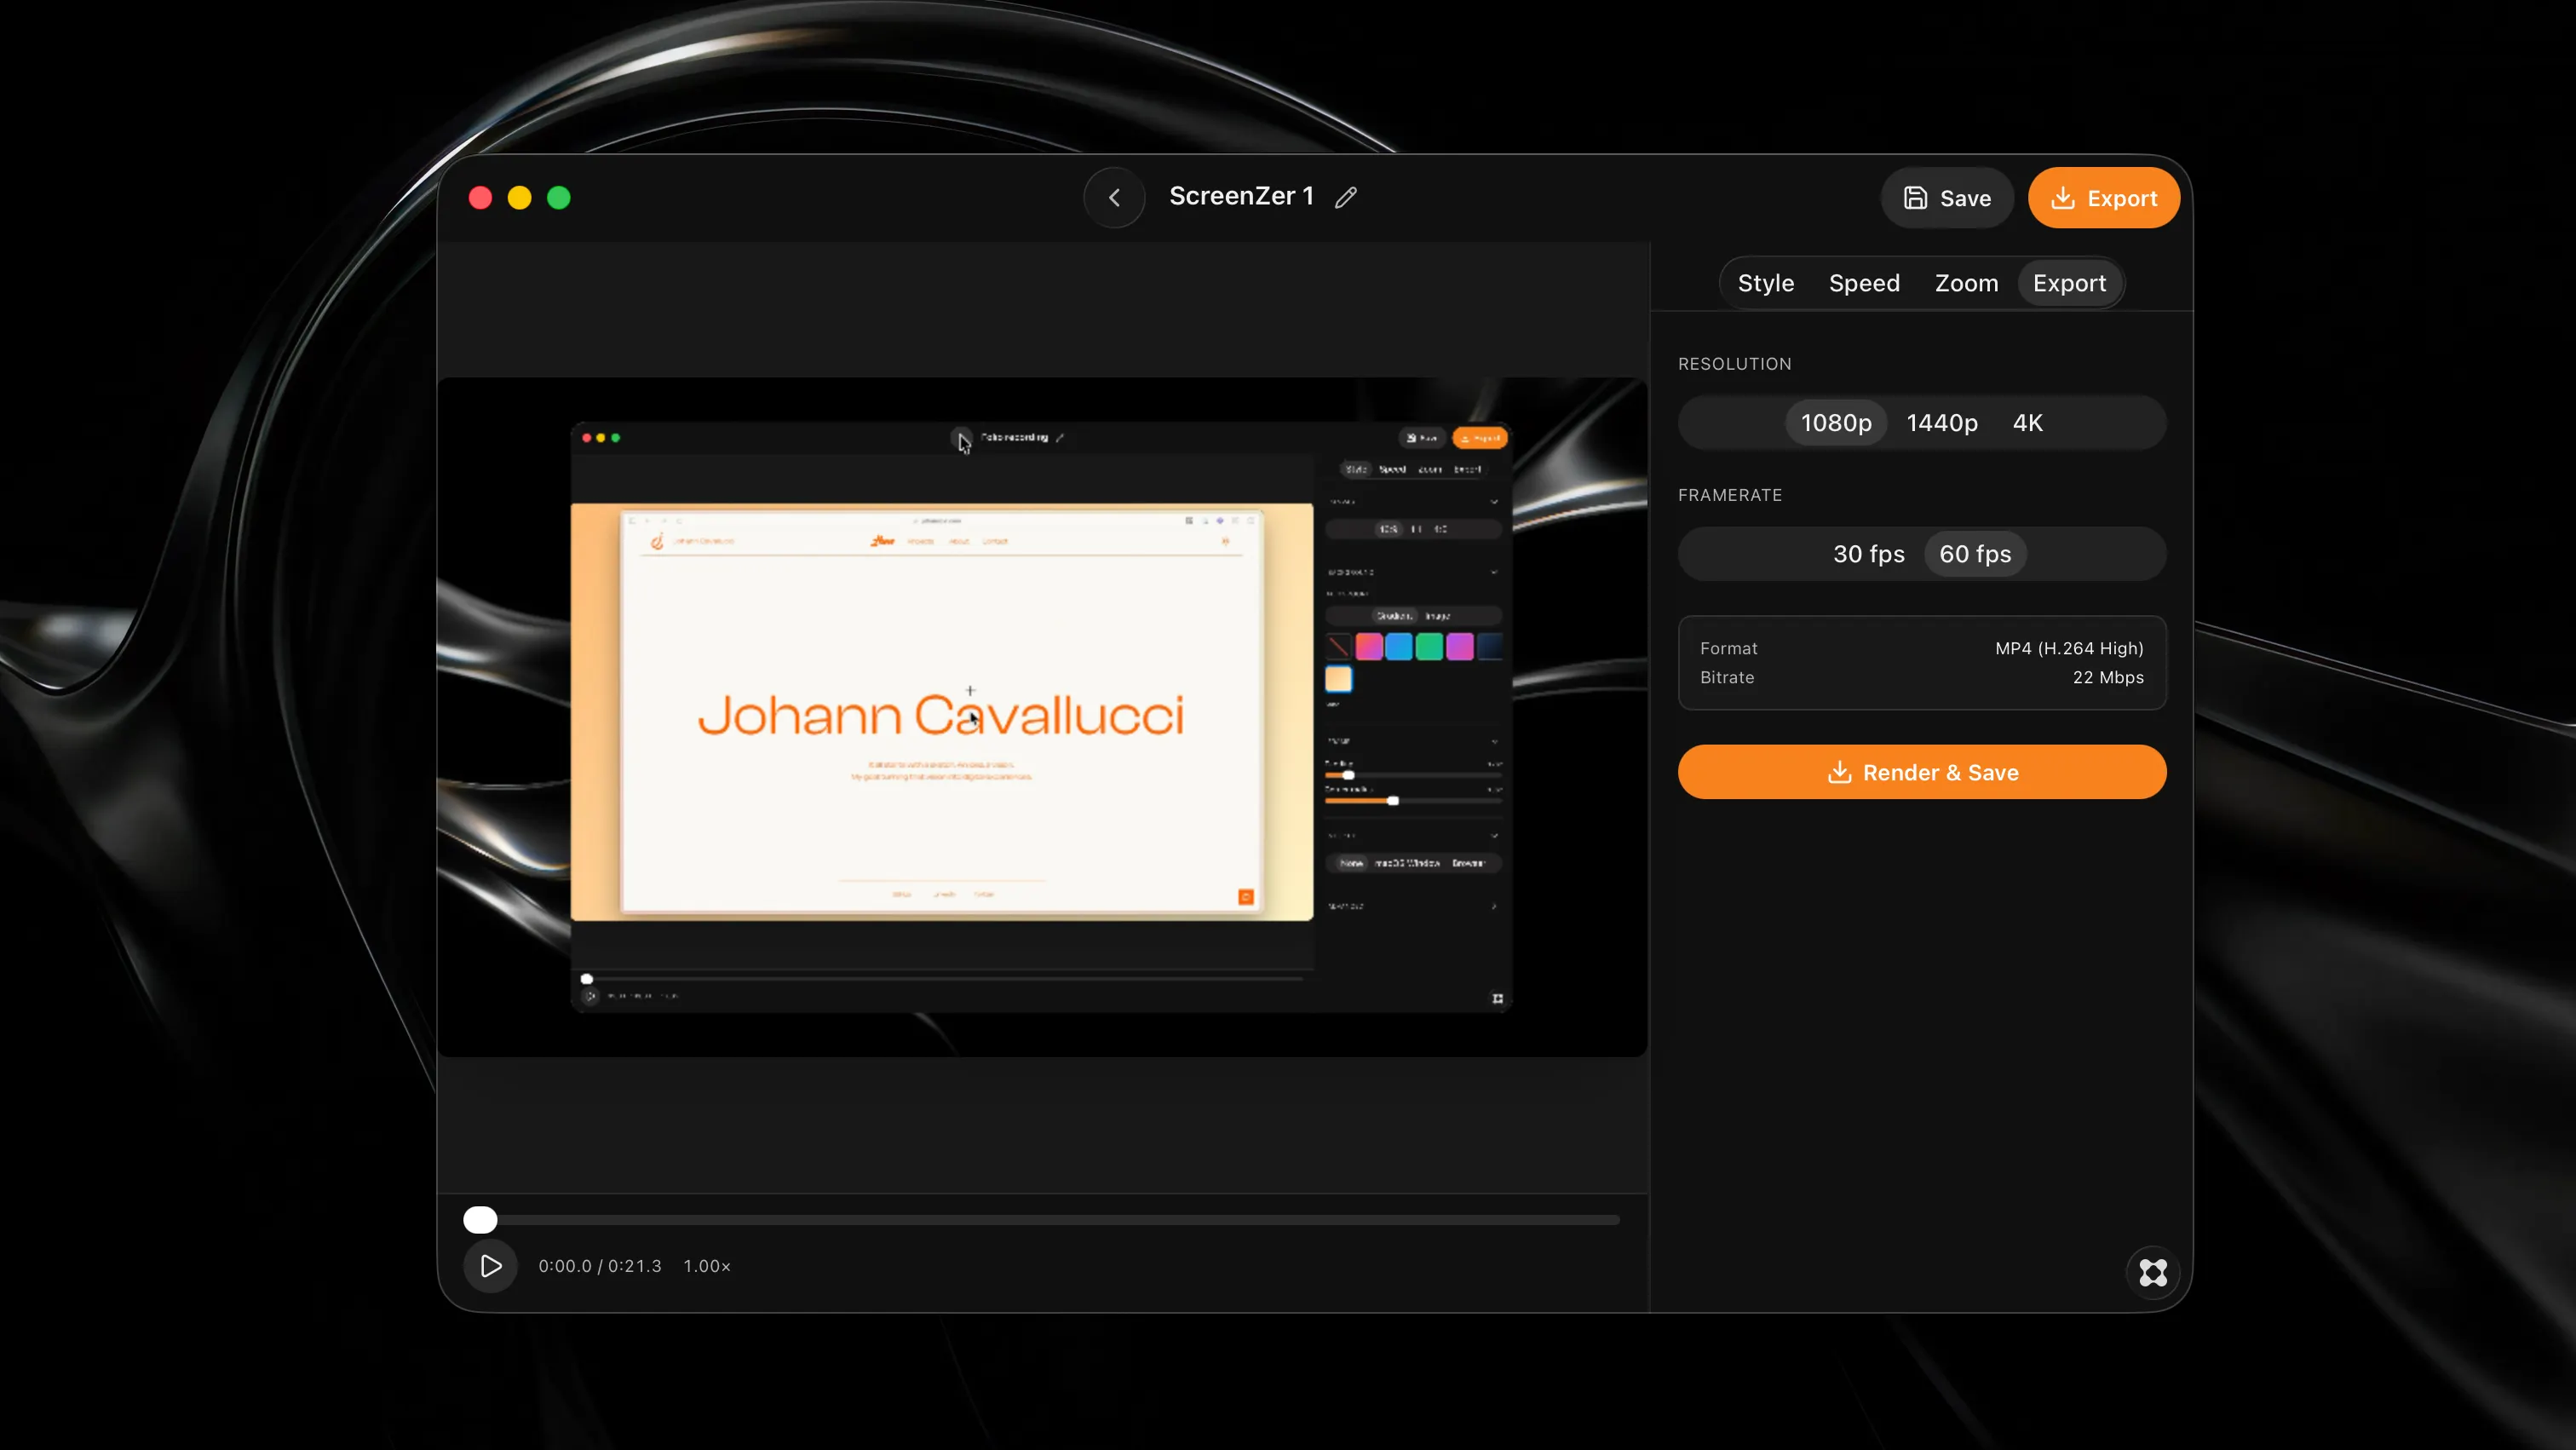Choose 1080p resolution

pos(1836,423)
